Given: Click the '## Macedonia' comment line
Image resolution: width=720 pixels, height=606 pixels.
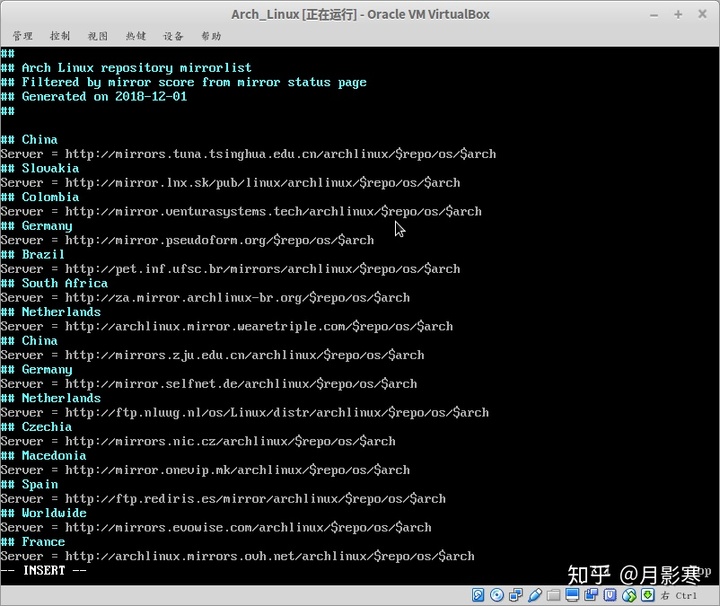Looking at the screenshot, I should point(44,455).
